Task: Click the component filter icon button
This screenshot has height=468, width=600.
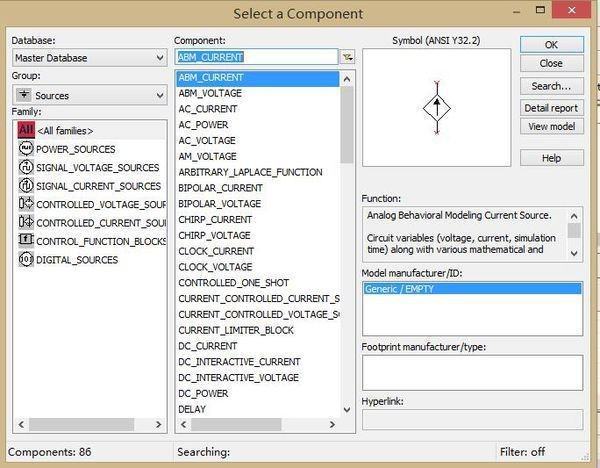Action: click(348, 57)
